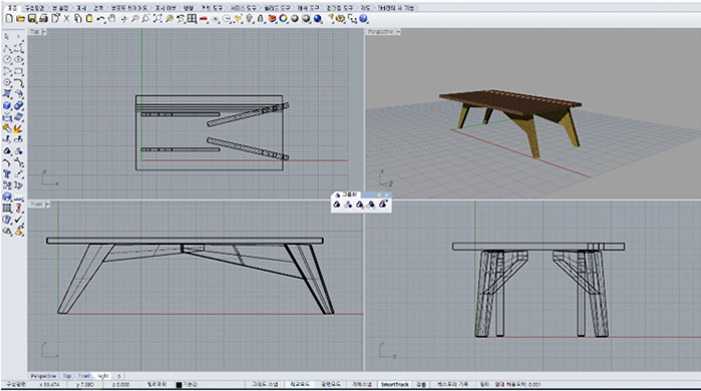Open the 제도 toolbar tab
This screenshot has height=391, width=701.
(366, 8)
